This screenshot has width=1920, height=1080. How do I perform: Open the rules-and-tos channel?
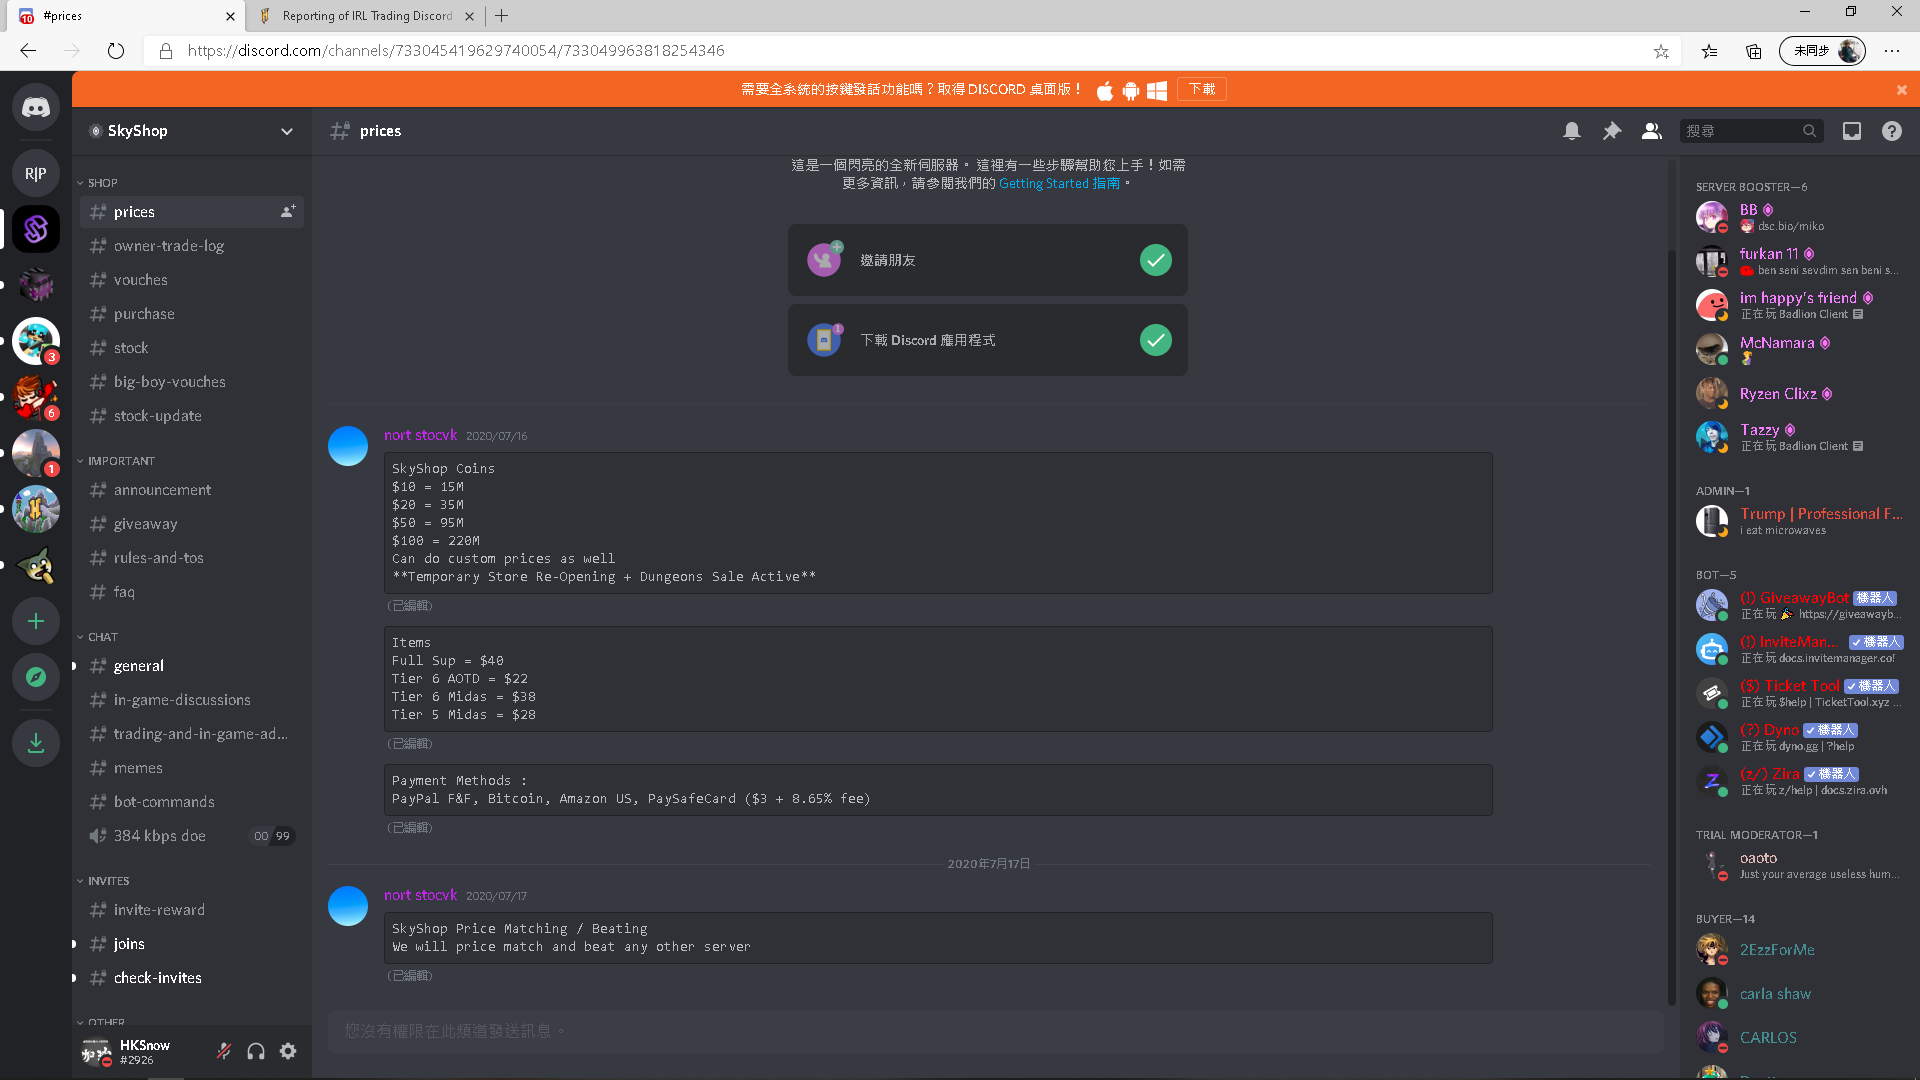click(192, 558)
